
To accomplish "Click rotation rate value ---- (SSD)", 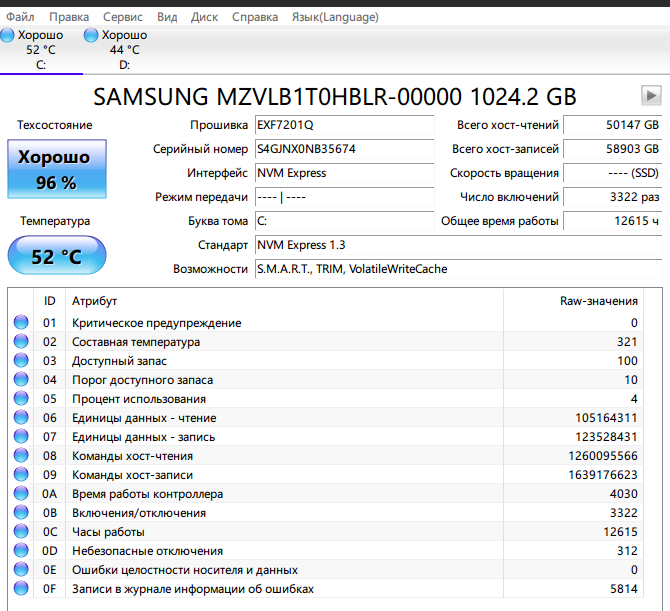I will pyautogui.click(x=613, y=173).
